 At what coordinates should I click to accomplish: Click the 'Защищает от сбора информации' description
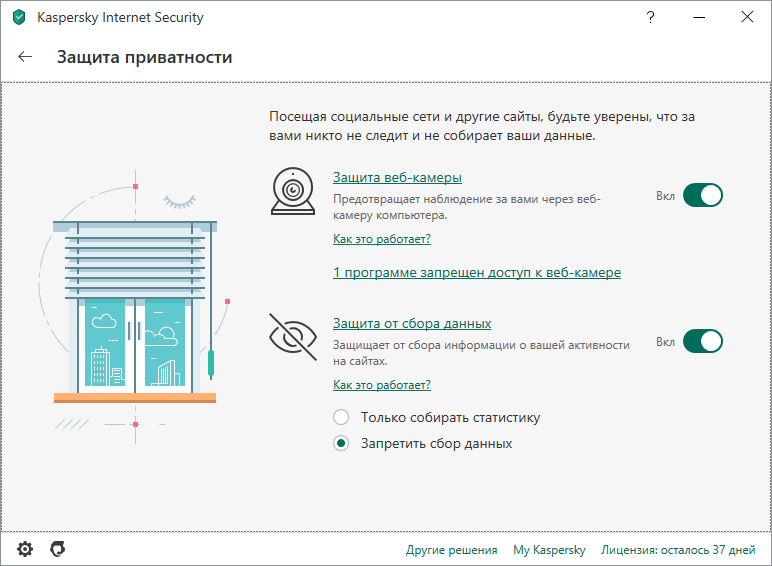[481, 353]
